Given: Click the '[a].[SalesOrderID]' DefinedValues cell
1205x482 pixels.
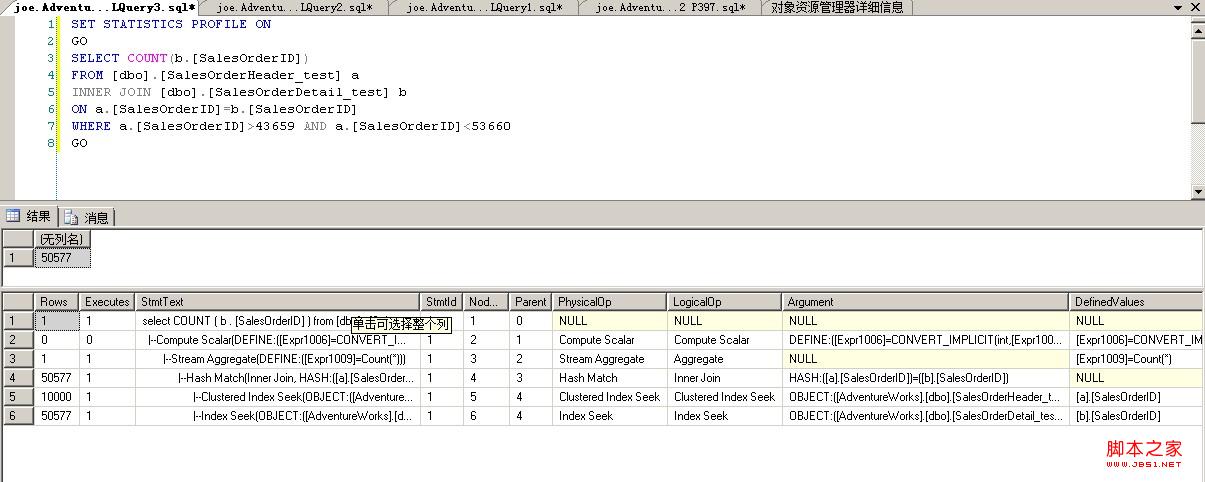Looking at the screenshot, I should coord(1137,397).
